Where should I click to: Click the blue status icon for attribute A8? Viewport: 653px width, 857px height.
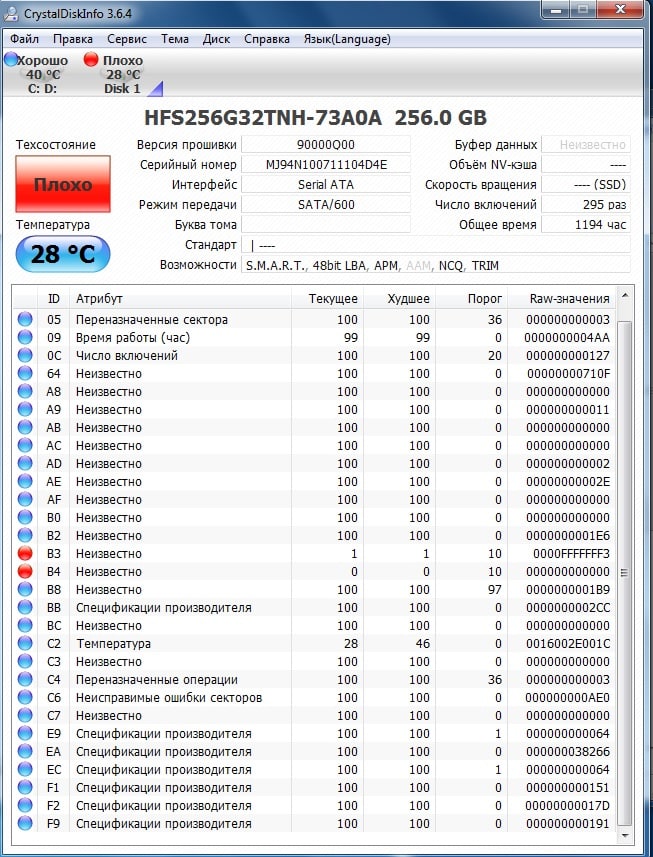(x=25, y=391)
